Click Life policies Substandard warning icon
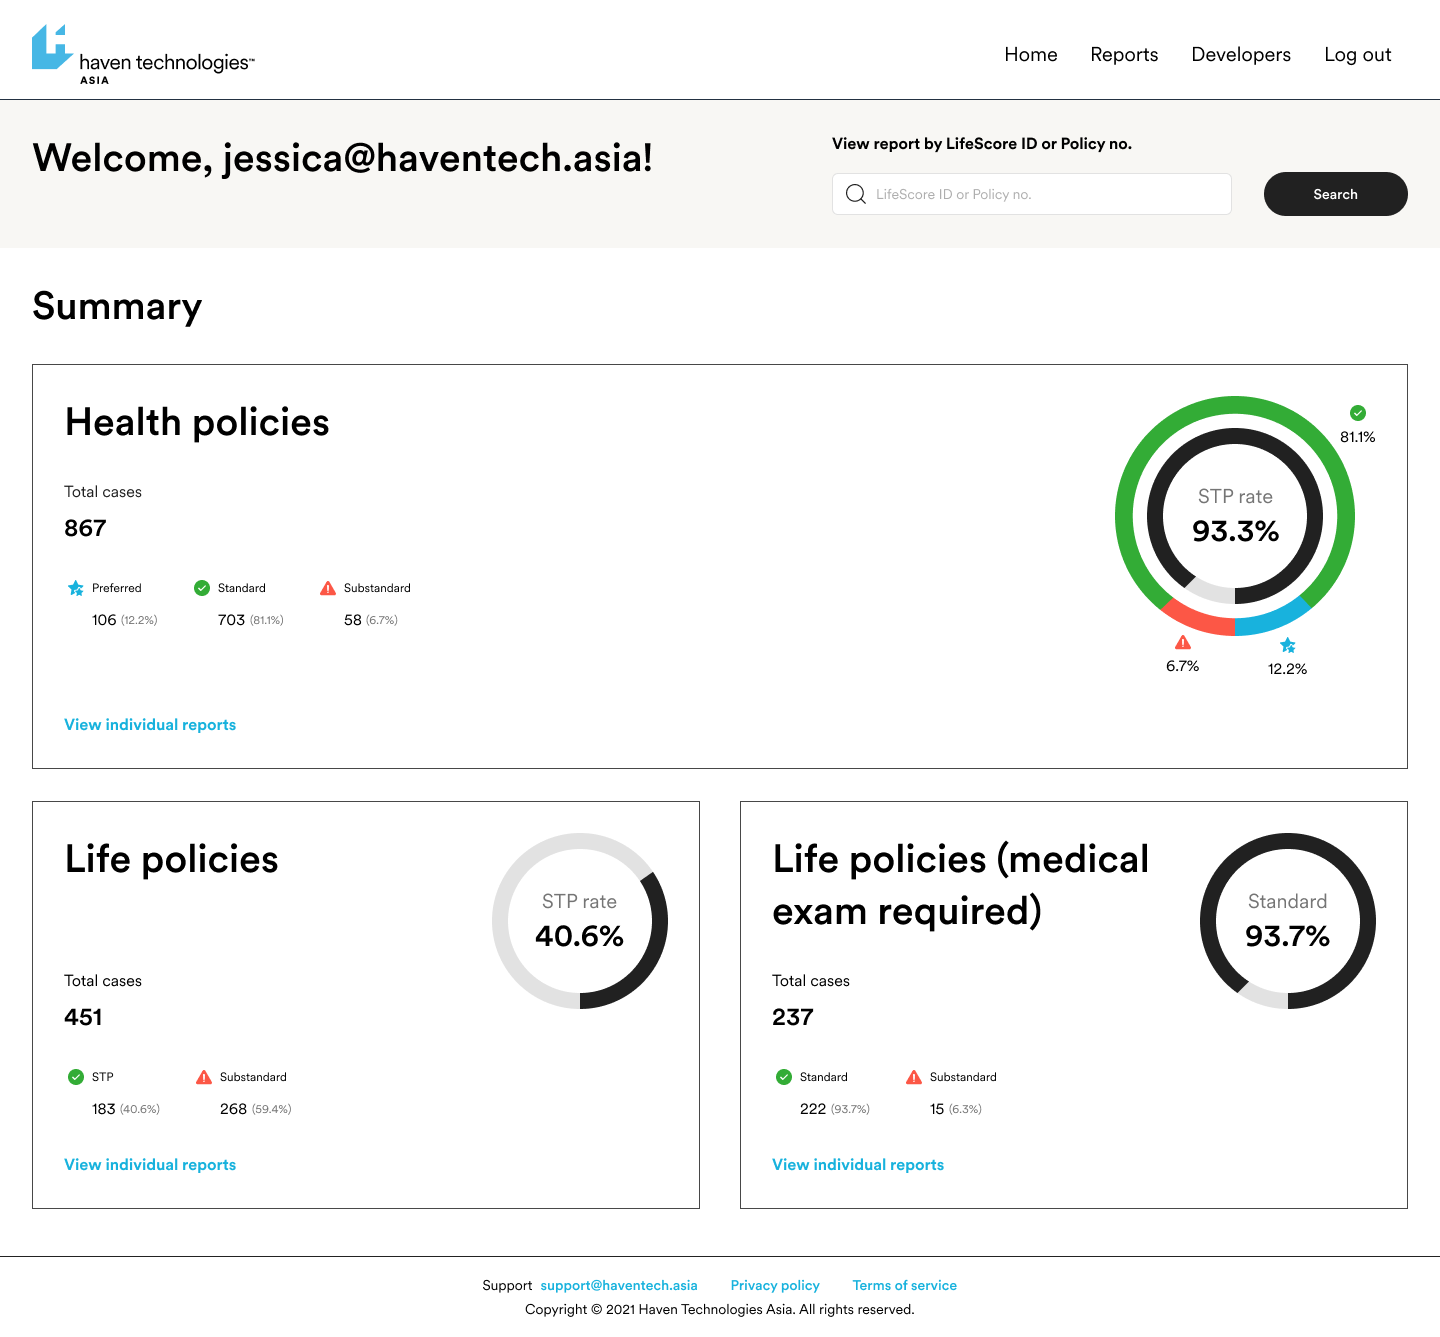Image resolution: width=1440 pixels, height=1337 pixels. [204, 1077]
